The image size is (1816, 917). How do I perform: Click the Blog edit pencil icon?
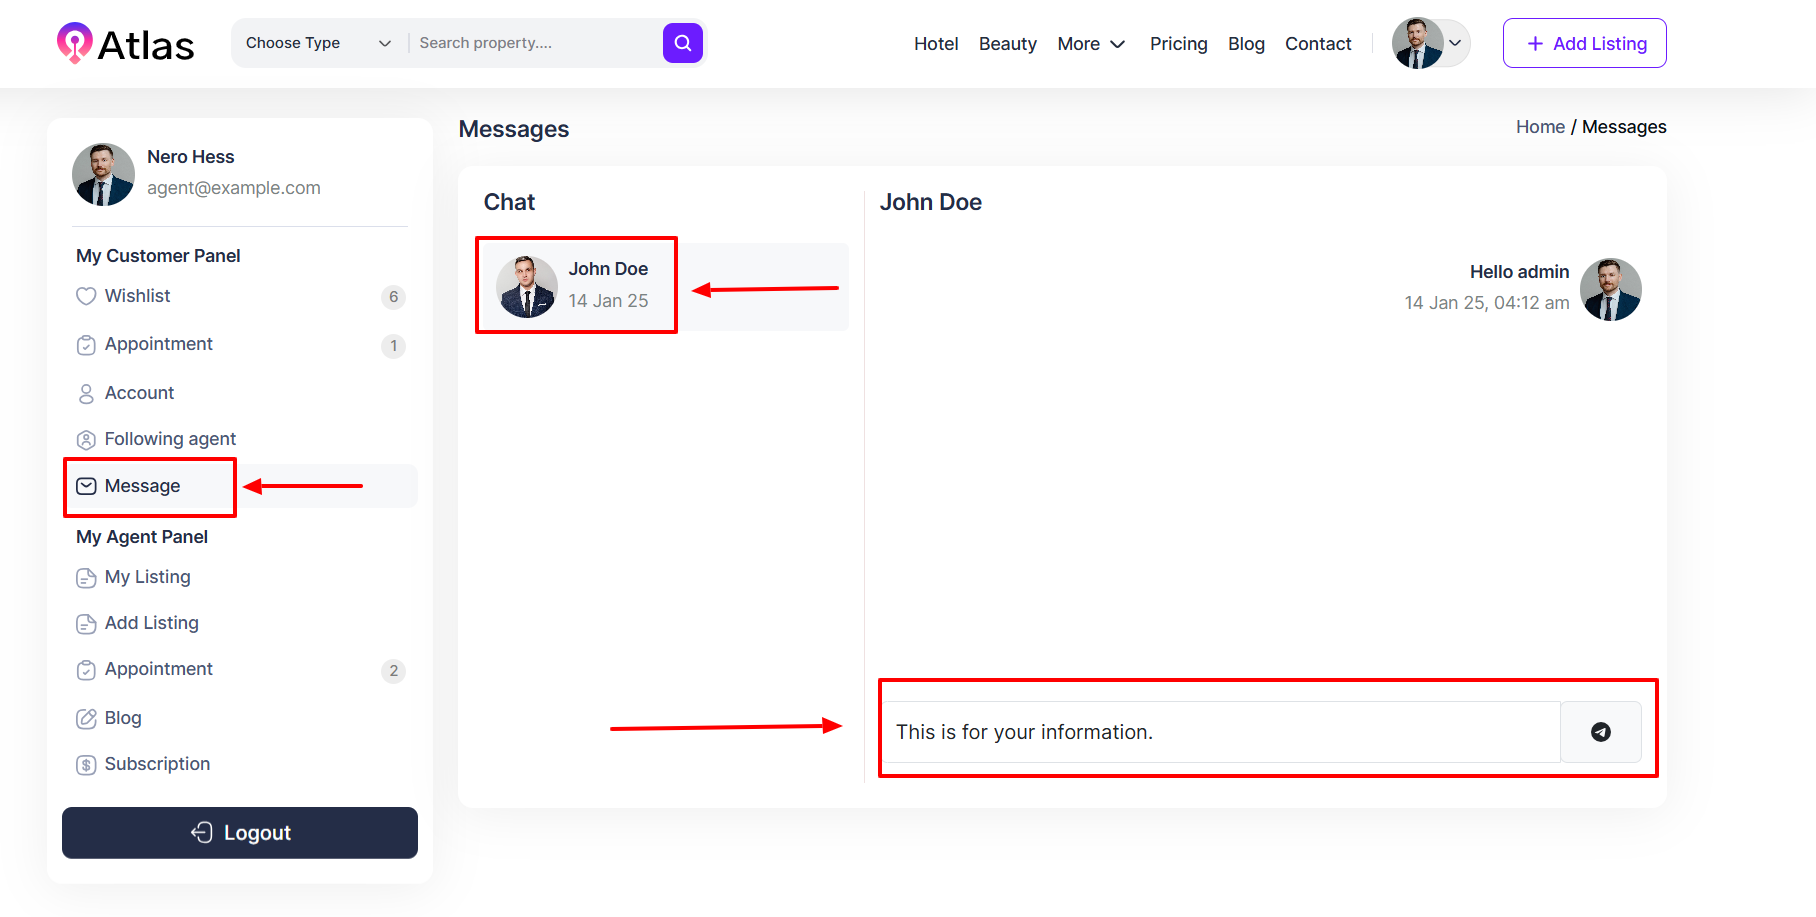point(86,719)
